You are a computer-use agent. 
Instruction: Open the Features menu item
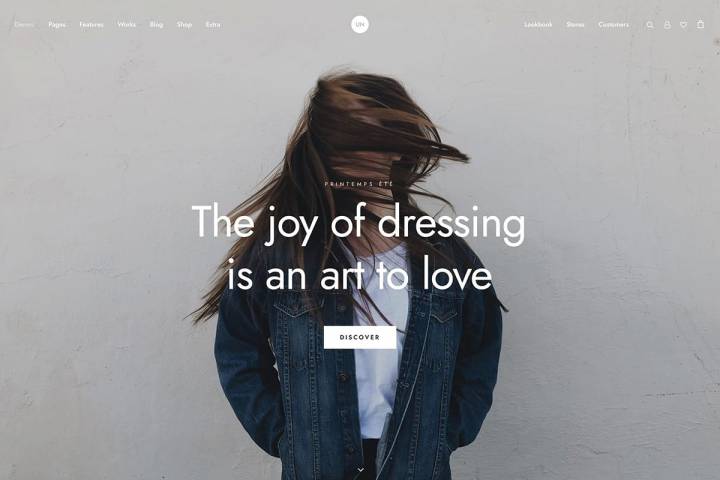91,25
